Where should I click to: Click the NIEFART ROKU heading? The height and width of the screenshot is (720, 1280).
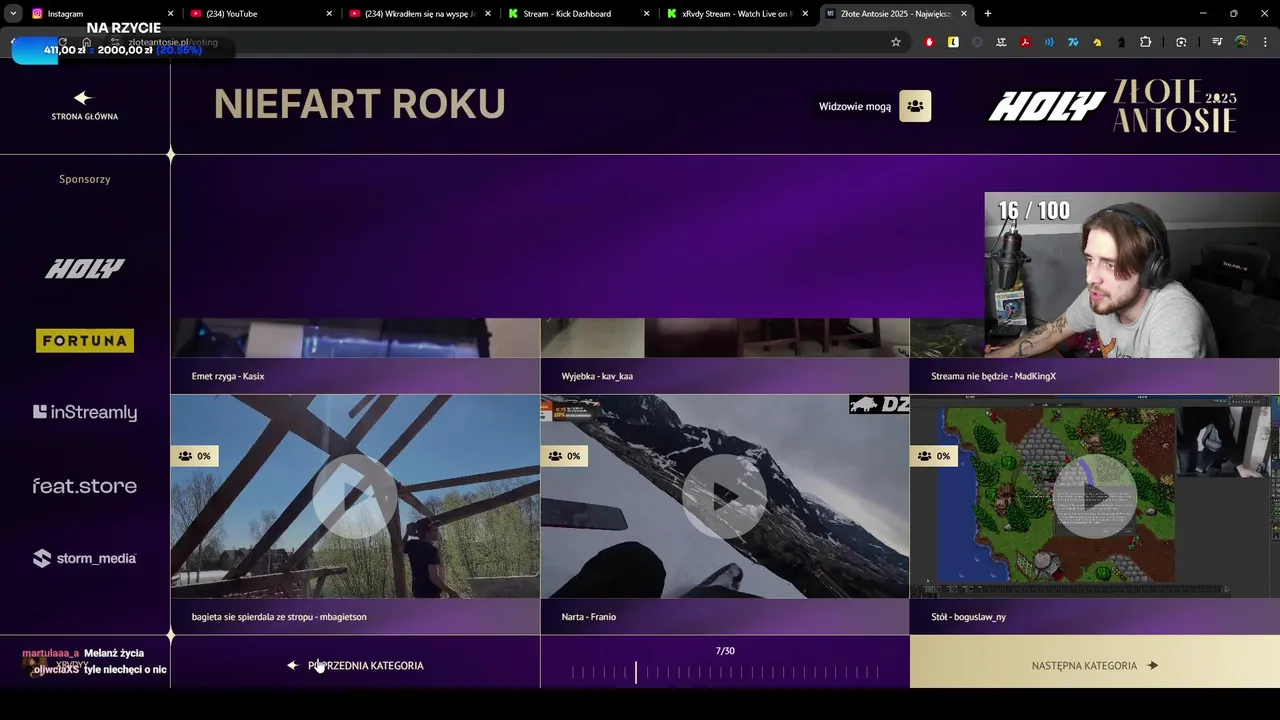[360, 104]
